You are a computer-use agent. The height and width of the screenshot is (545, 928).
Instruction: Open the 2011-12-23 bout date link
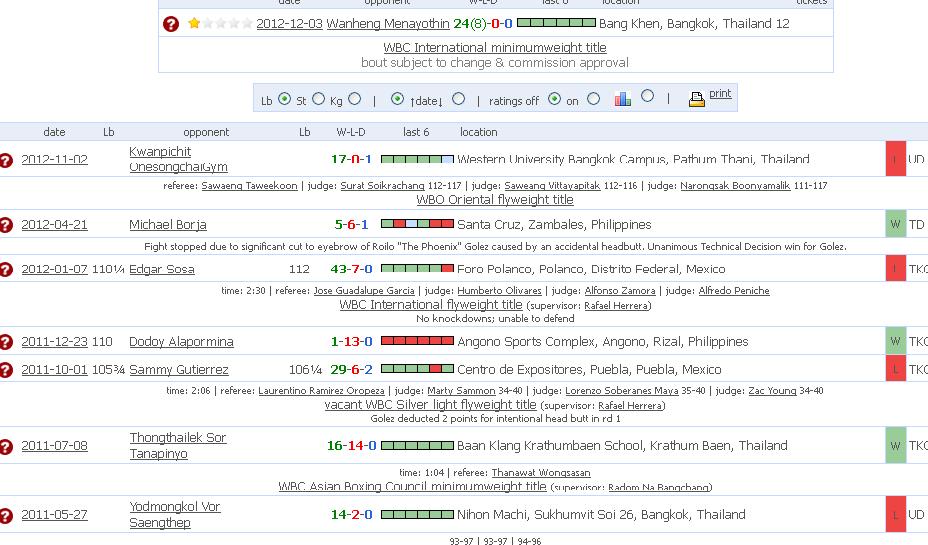click(x=54, y=342)
